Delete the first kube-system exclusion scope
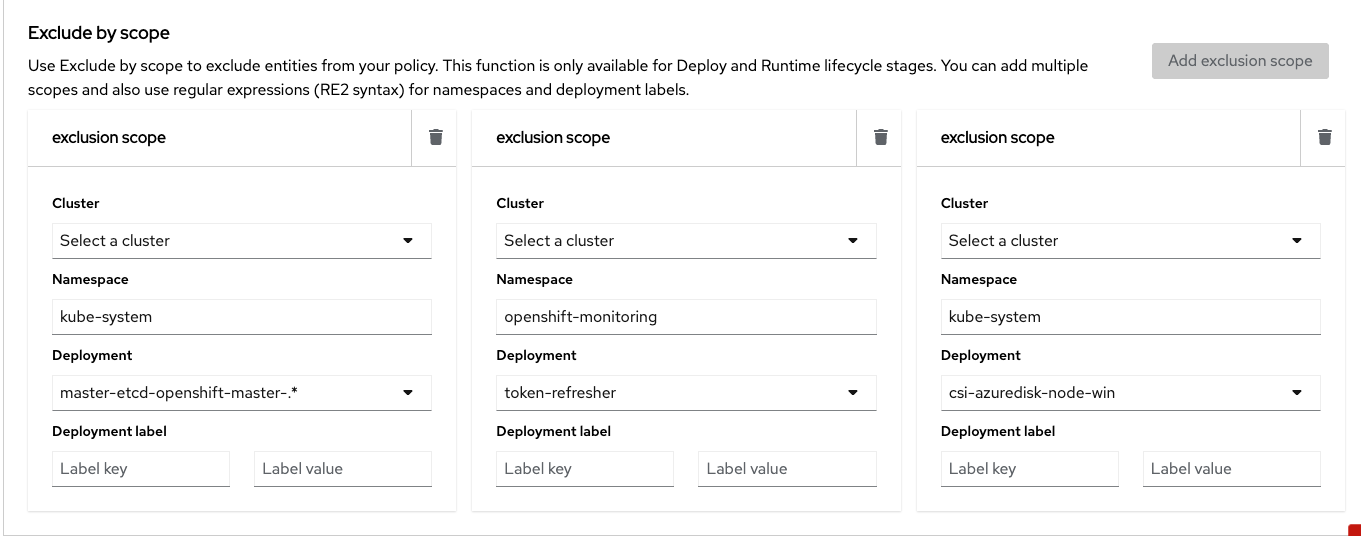The width and height of the screenshot is (1361, 536). coord(436,138)
